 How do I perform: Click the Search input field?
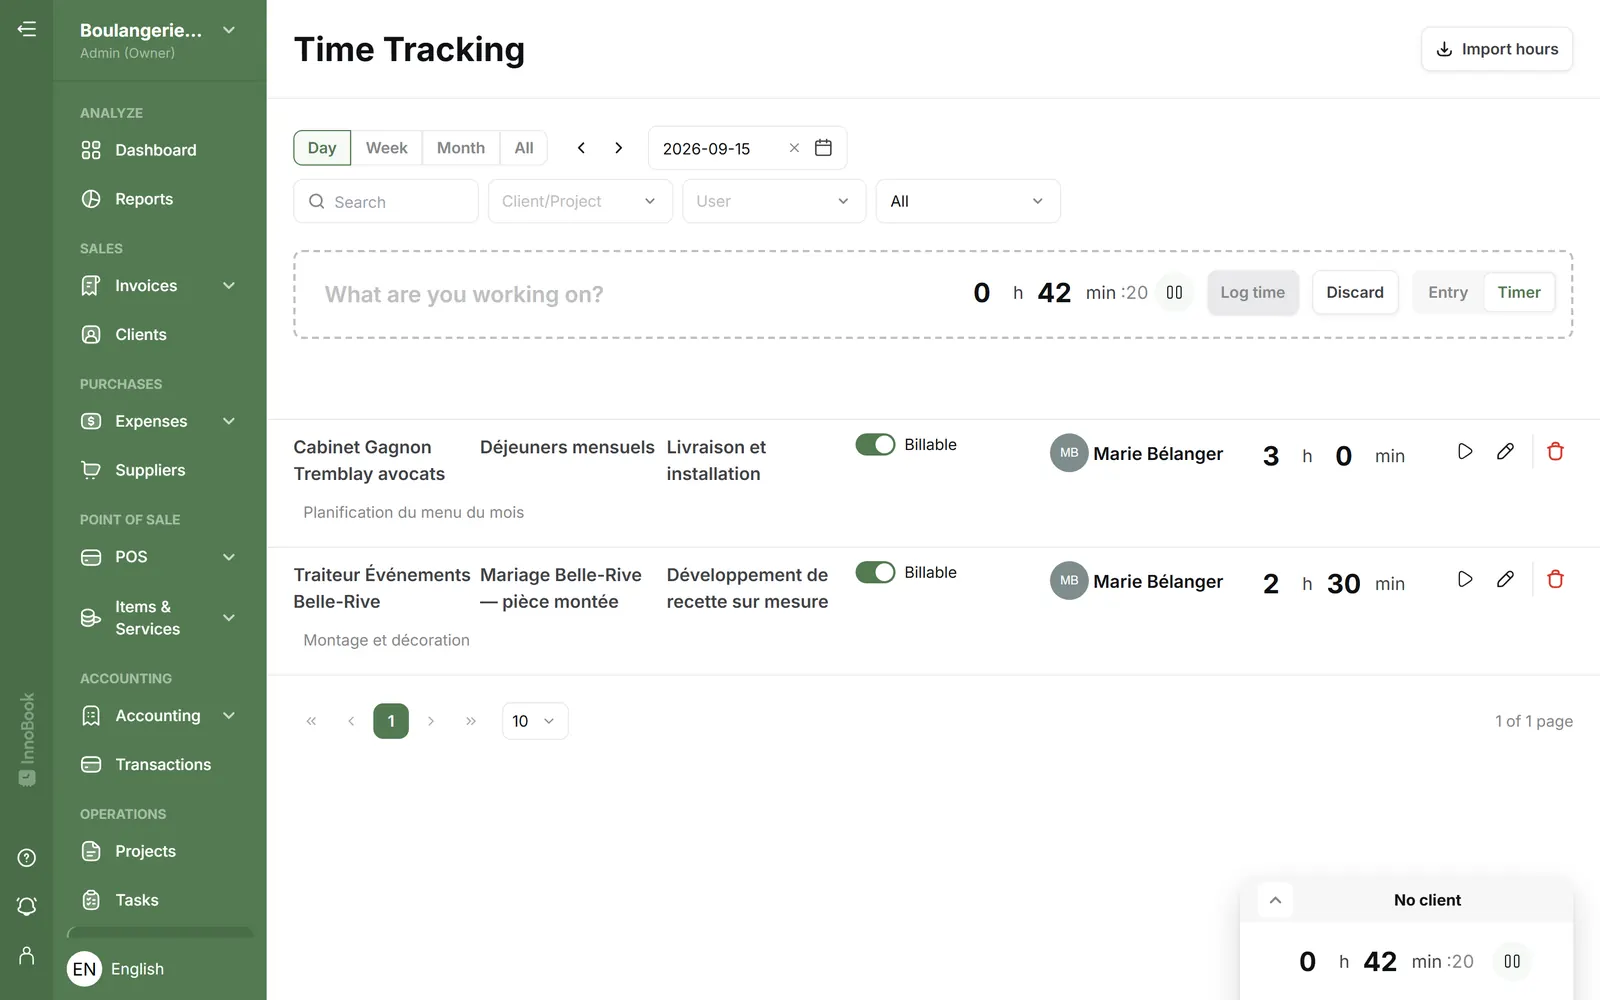[x=386, y=201]
